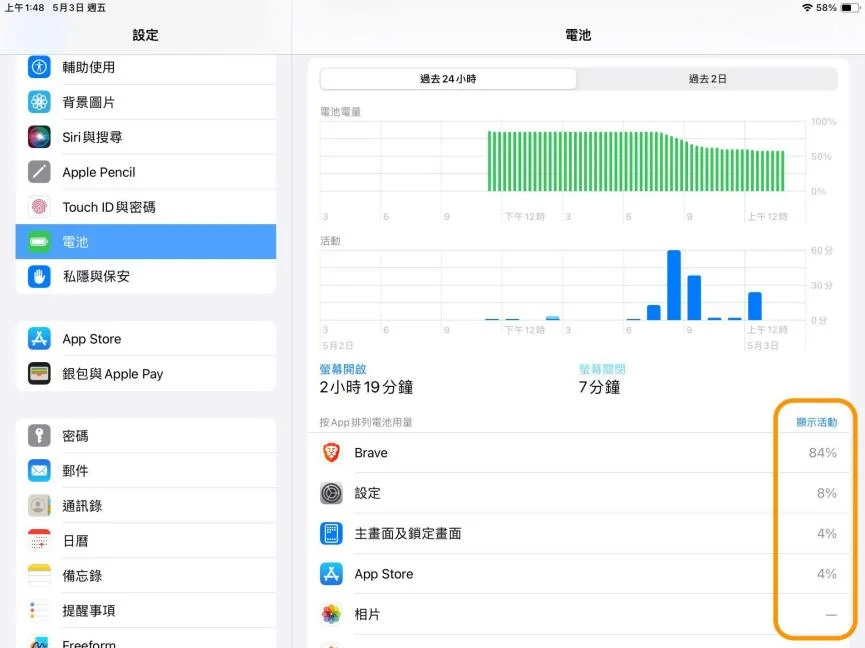Screen dimensions: 865x648
Task: Tap the Contacts icon (通訊錄)
Action: [39, 506]
